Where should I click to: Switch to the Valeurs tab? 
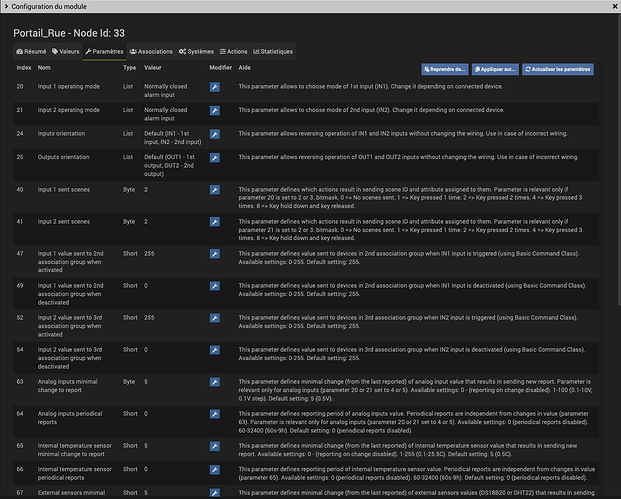[x=65, y=50]
